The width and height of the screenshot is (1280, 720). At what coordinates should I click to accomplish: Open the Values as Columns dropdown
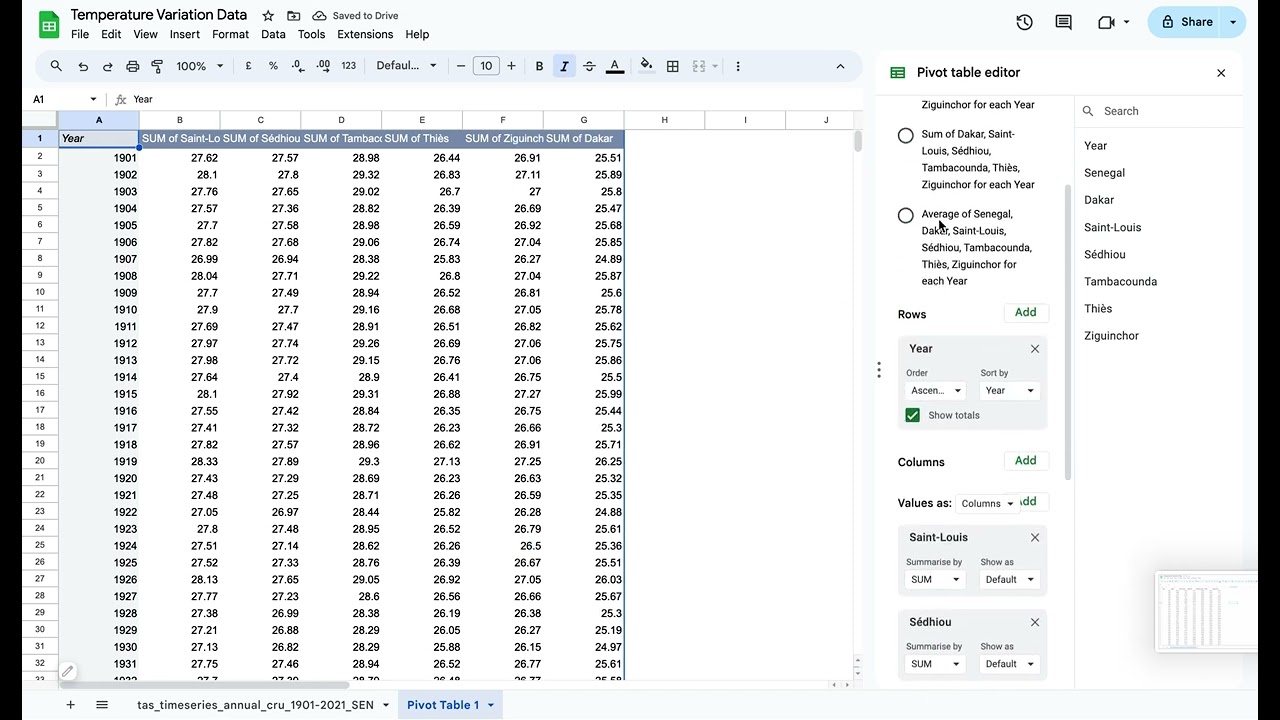[x=986, y=503]
